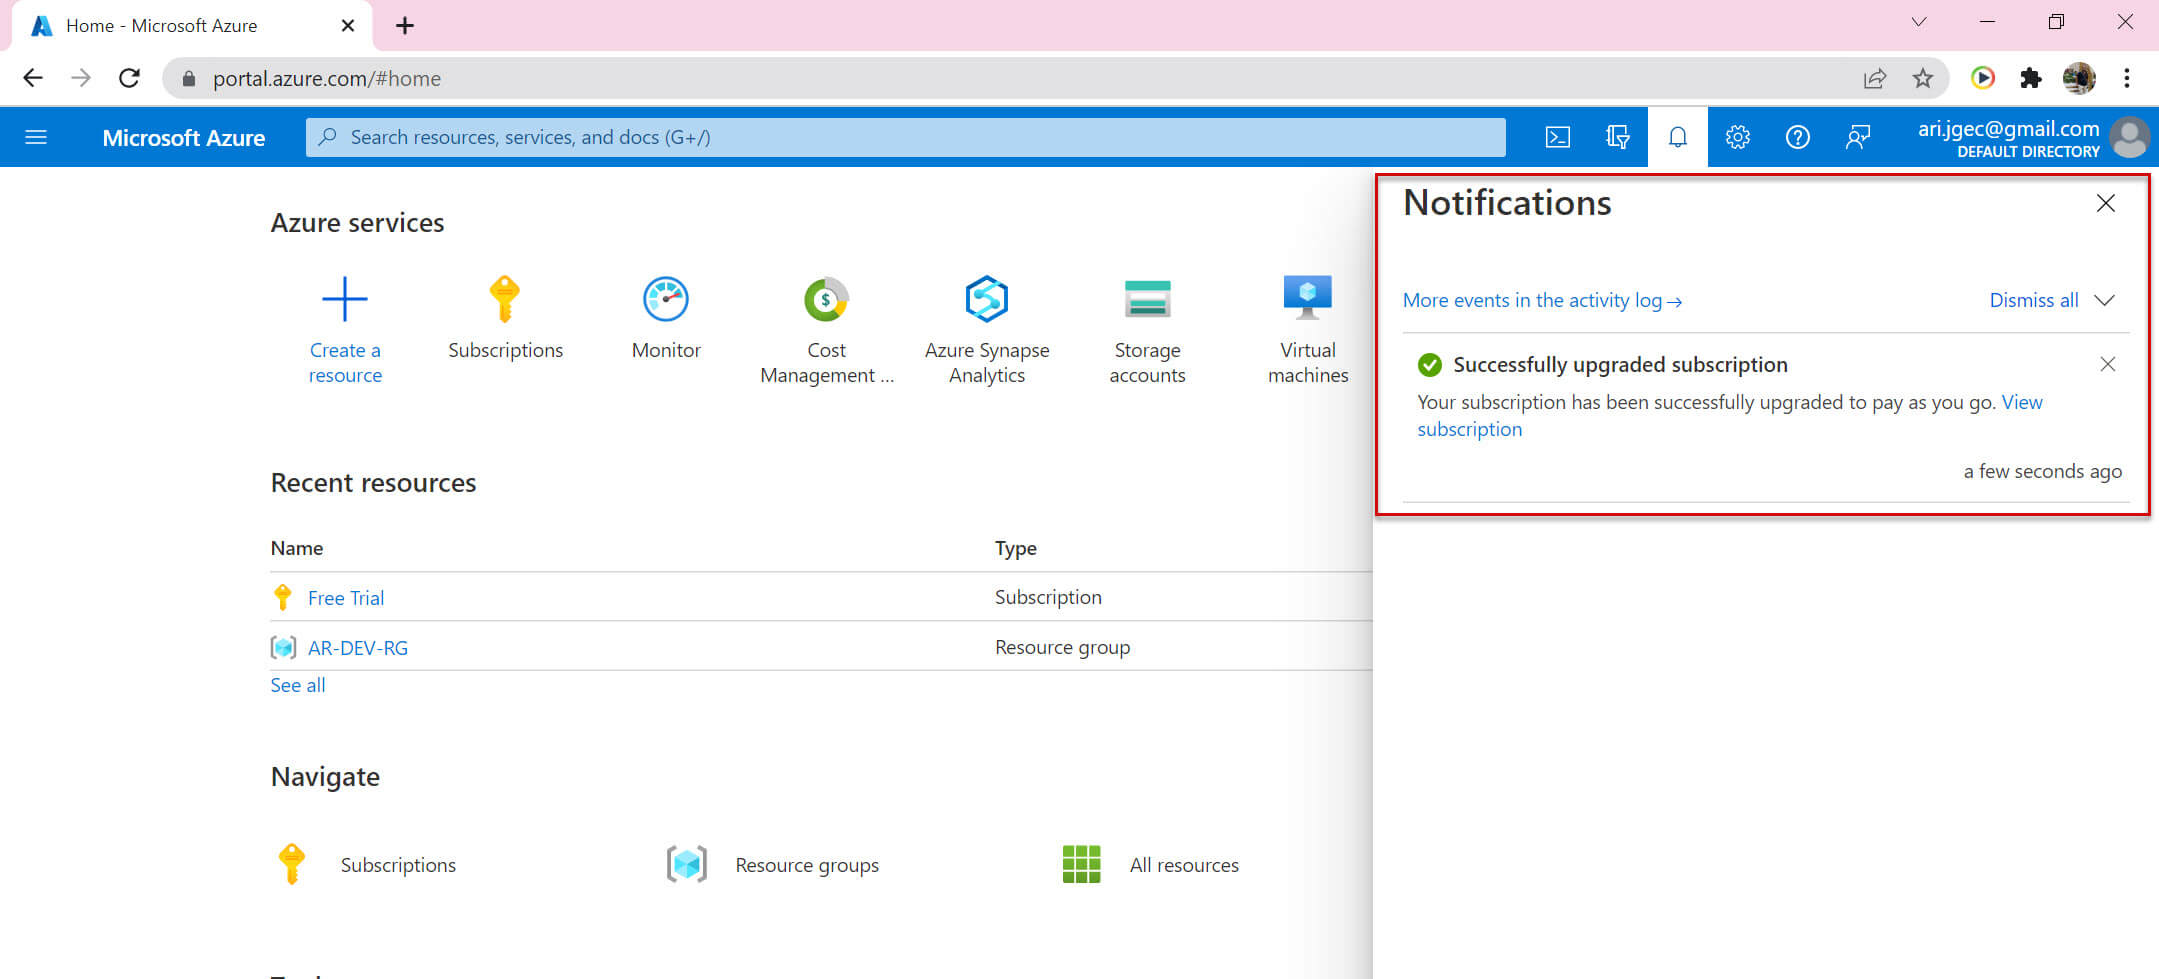The height and width of the screenshot is (979, 2159).
Task: Click the green success check icon
Action: [x=1430, y=365]
